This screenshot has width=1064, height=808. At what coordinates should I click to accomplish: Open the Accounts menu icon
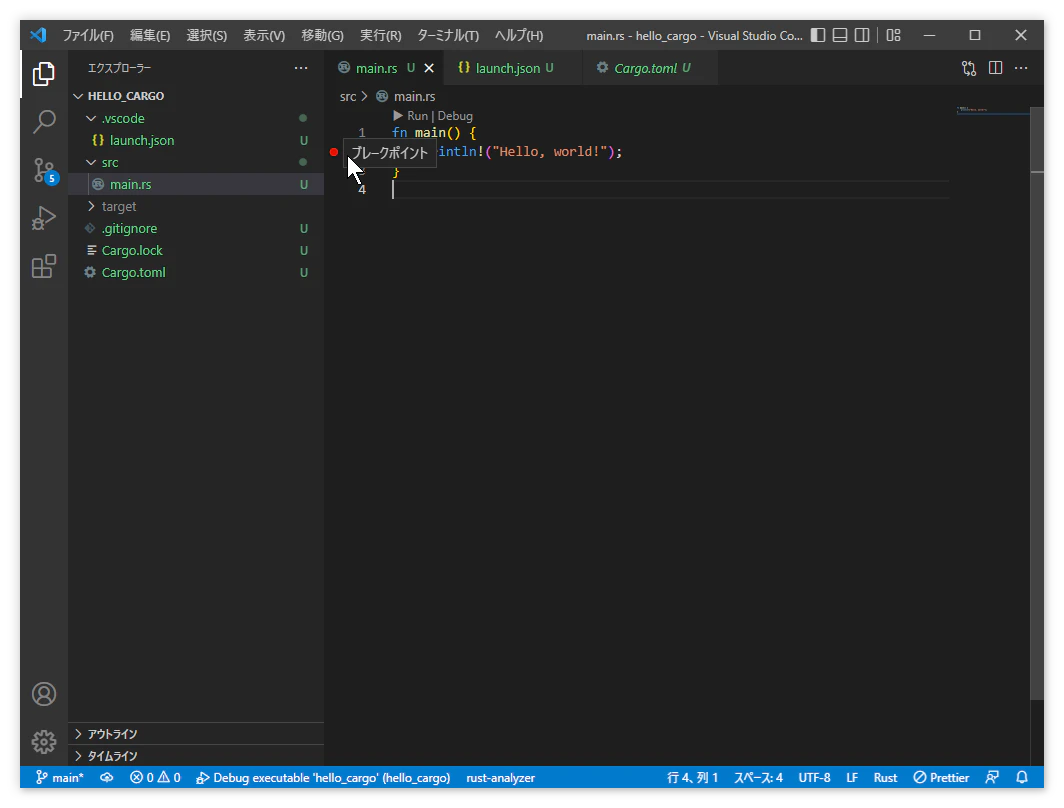(x=43, y=694)
